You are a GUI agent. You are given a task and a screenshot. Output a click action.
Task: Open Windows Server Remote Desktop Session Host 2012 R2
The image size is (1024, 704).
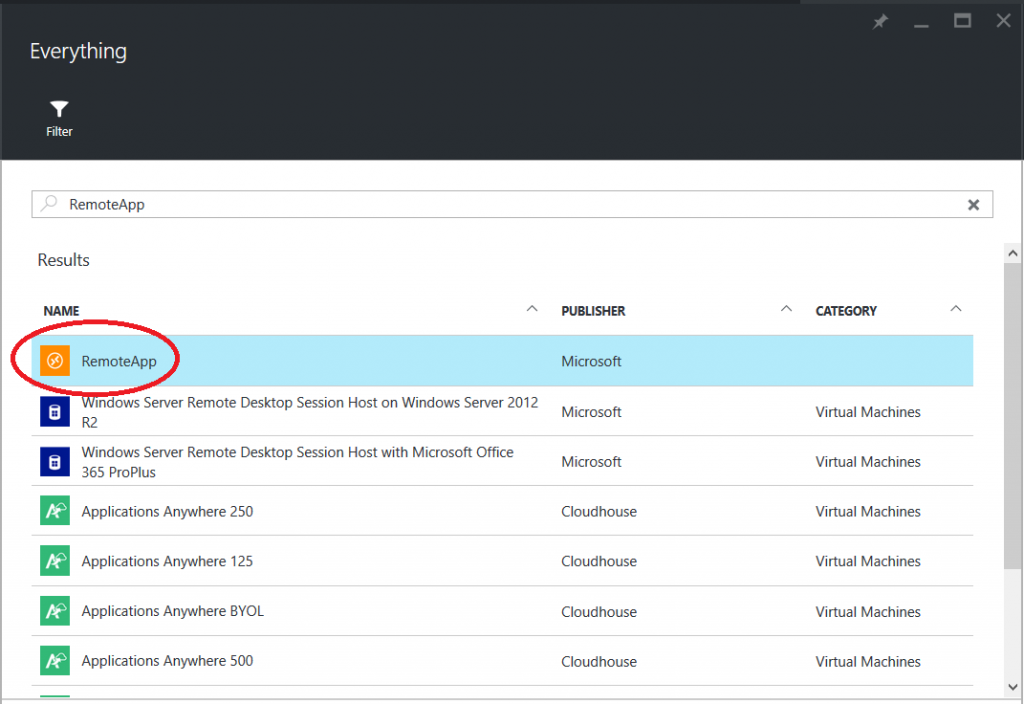tap(310, 412)
